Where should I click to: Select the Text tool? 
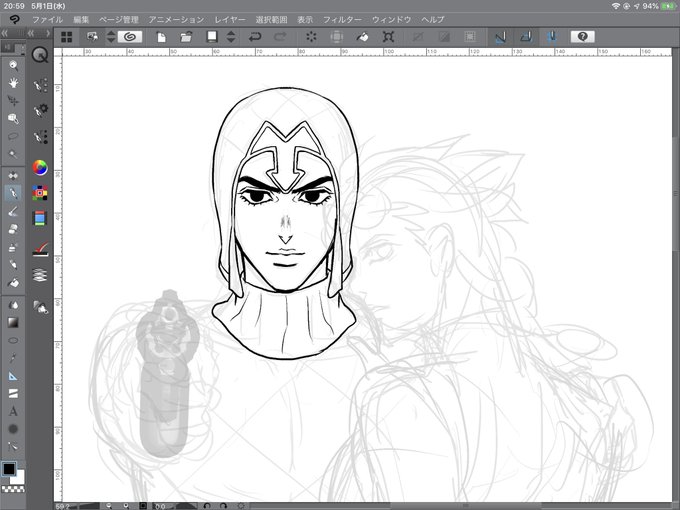(x=13, y=411)
